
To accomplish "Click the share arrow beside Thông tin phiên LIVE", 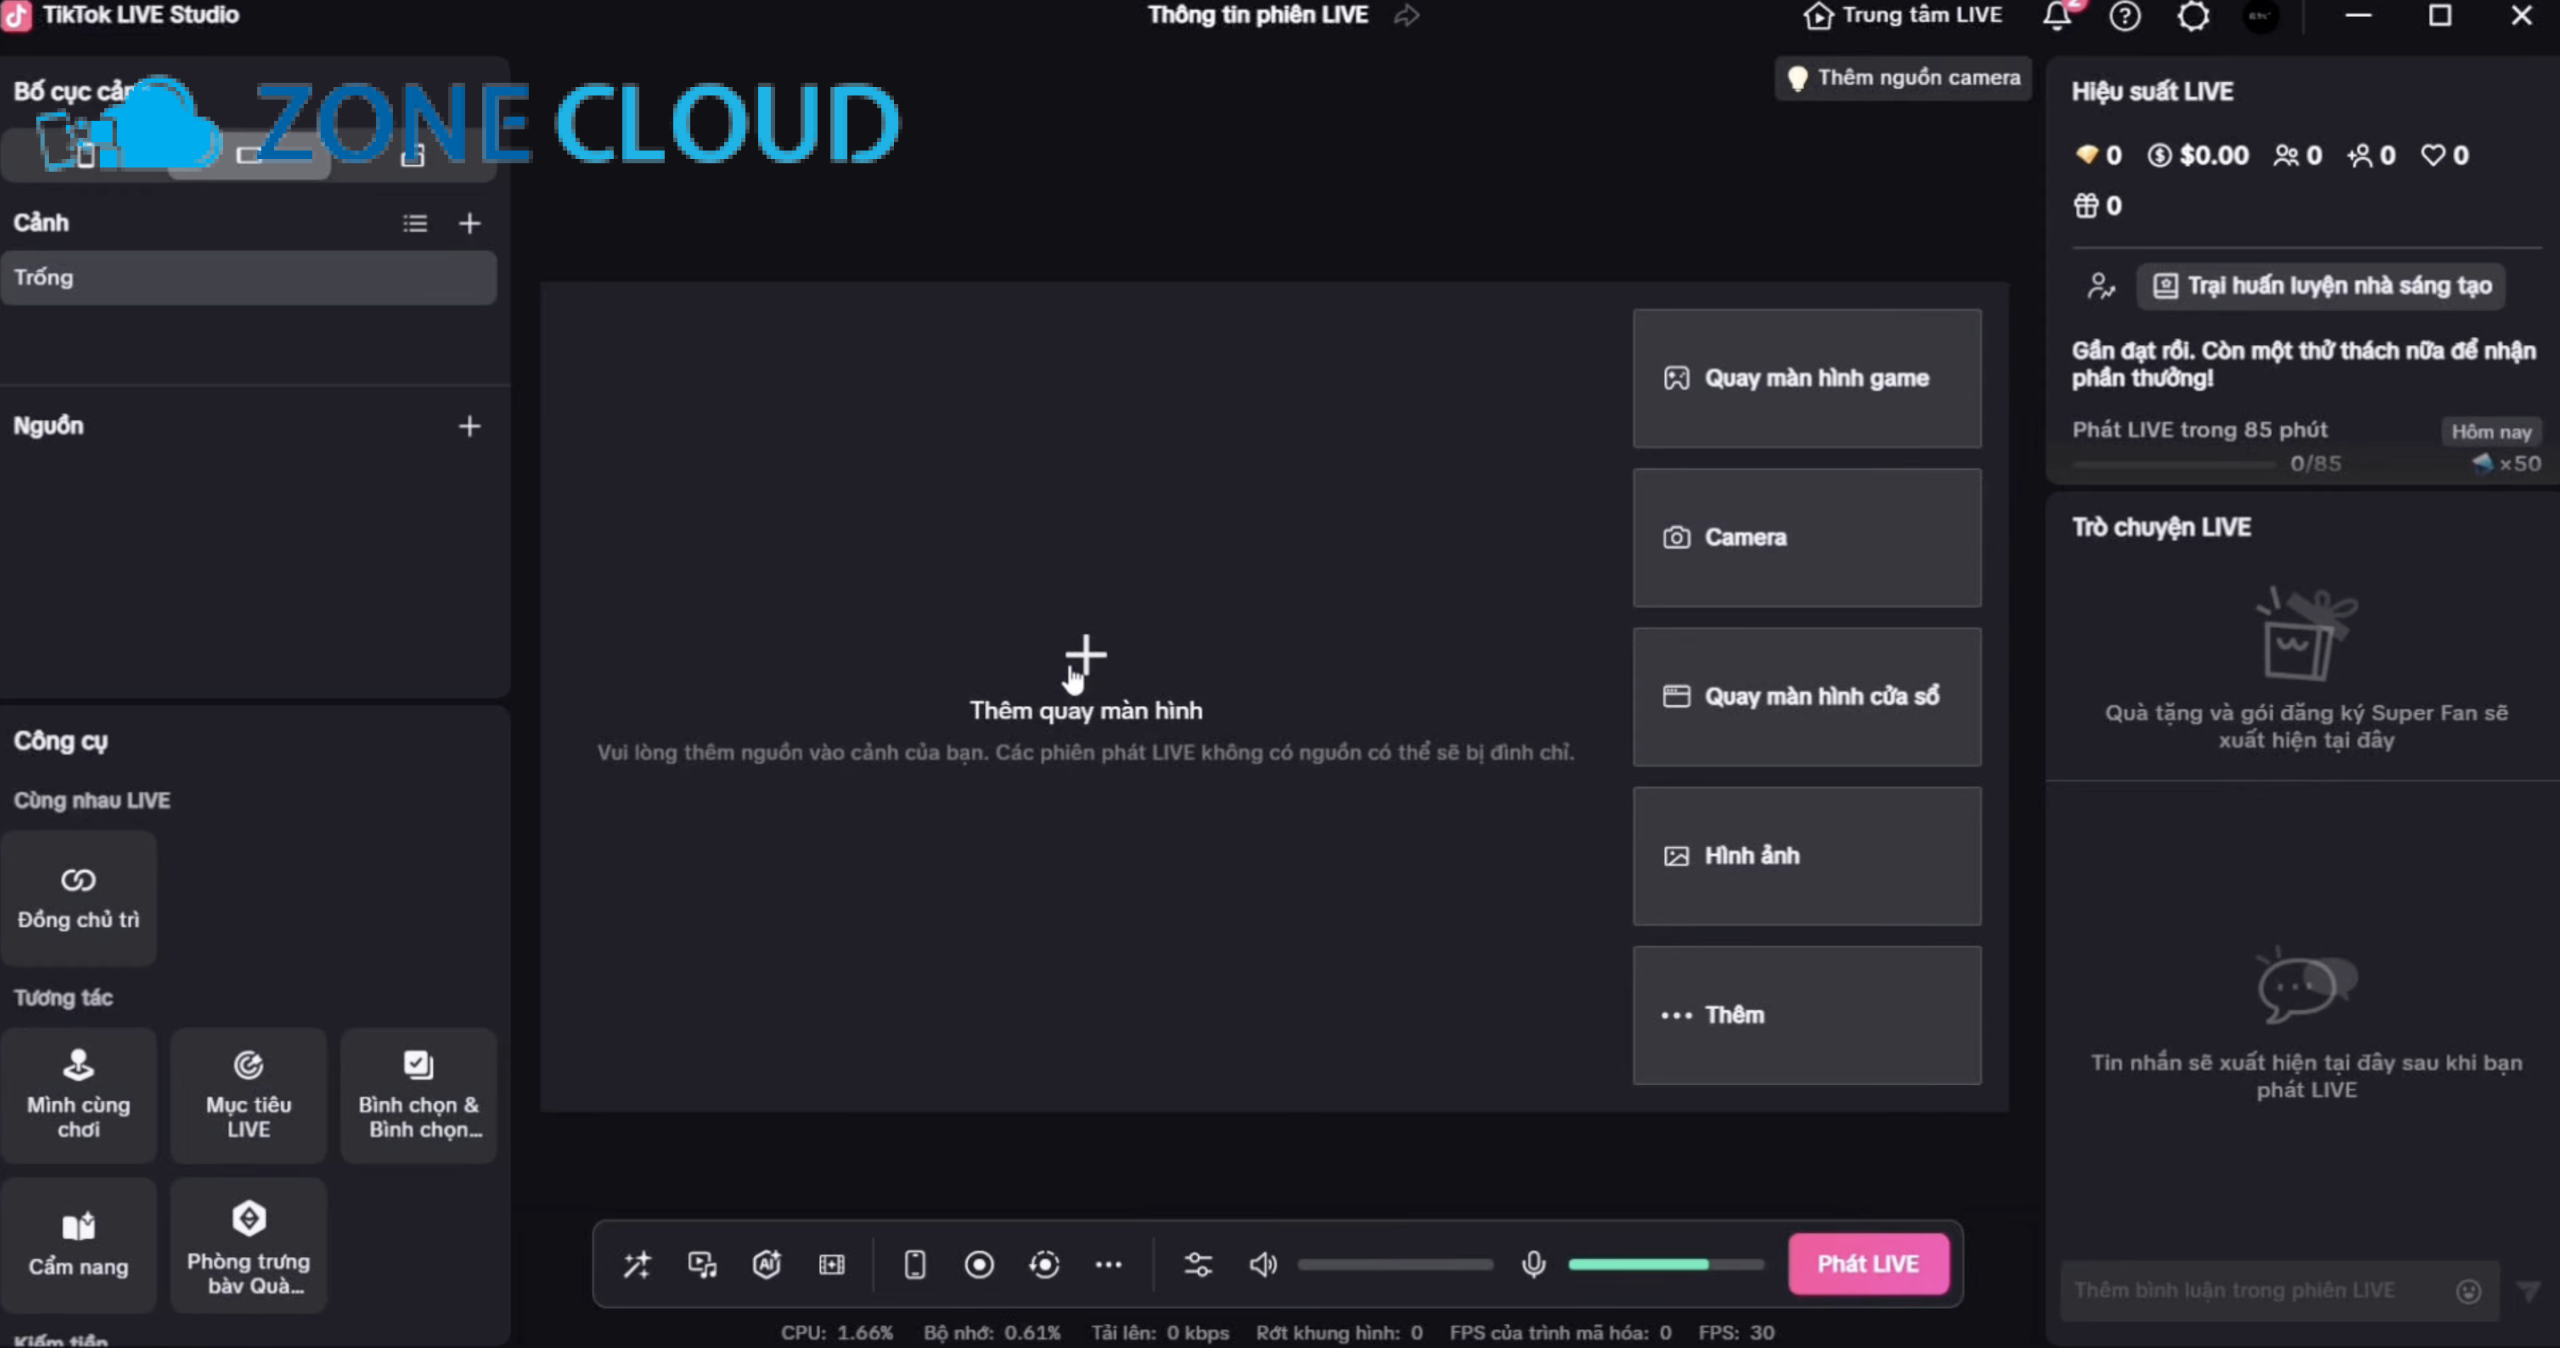I will pos(1407,16).
